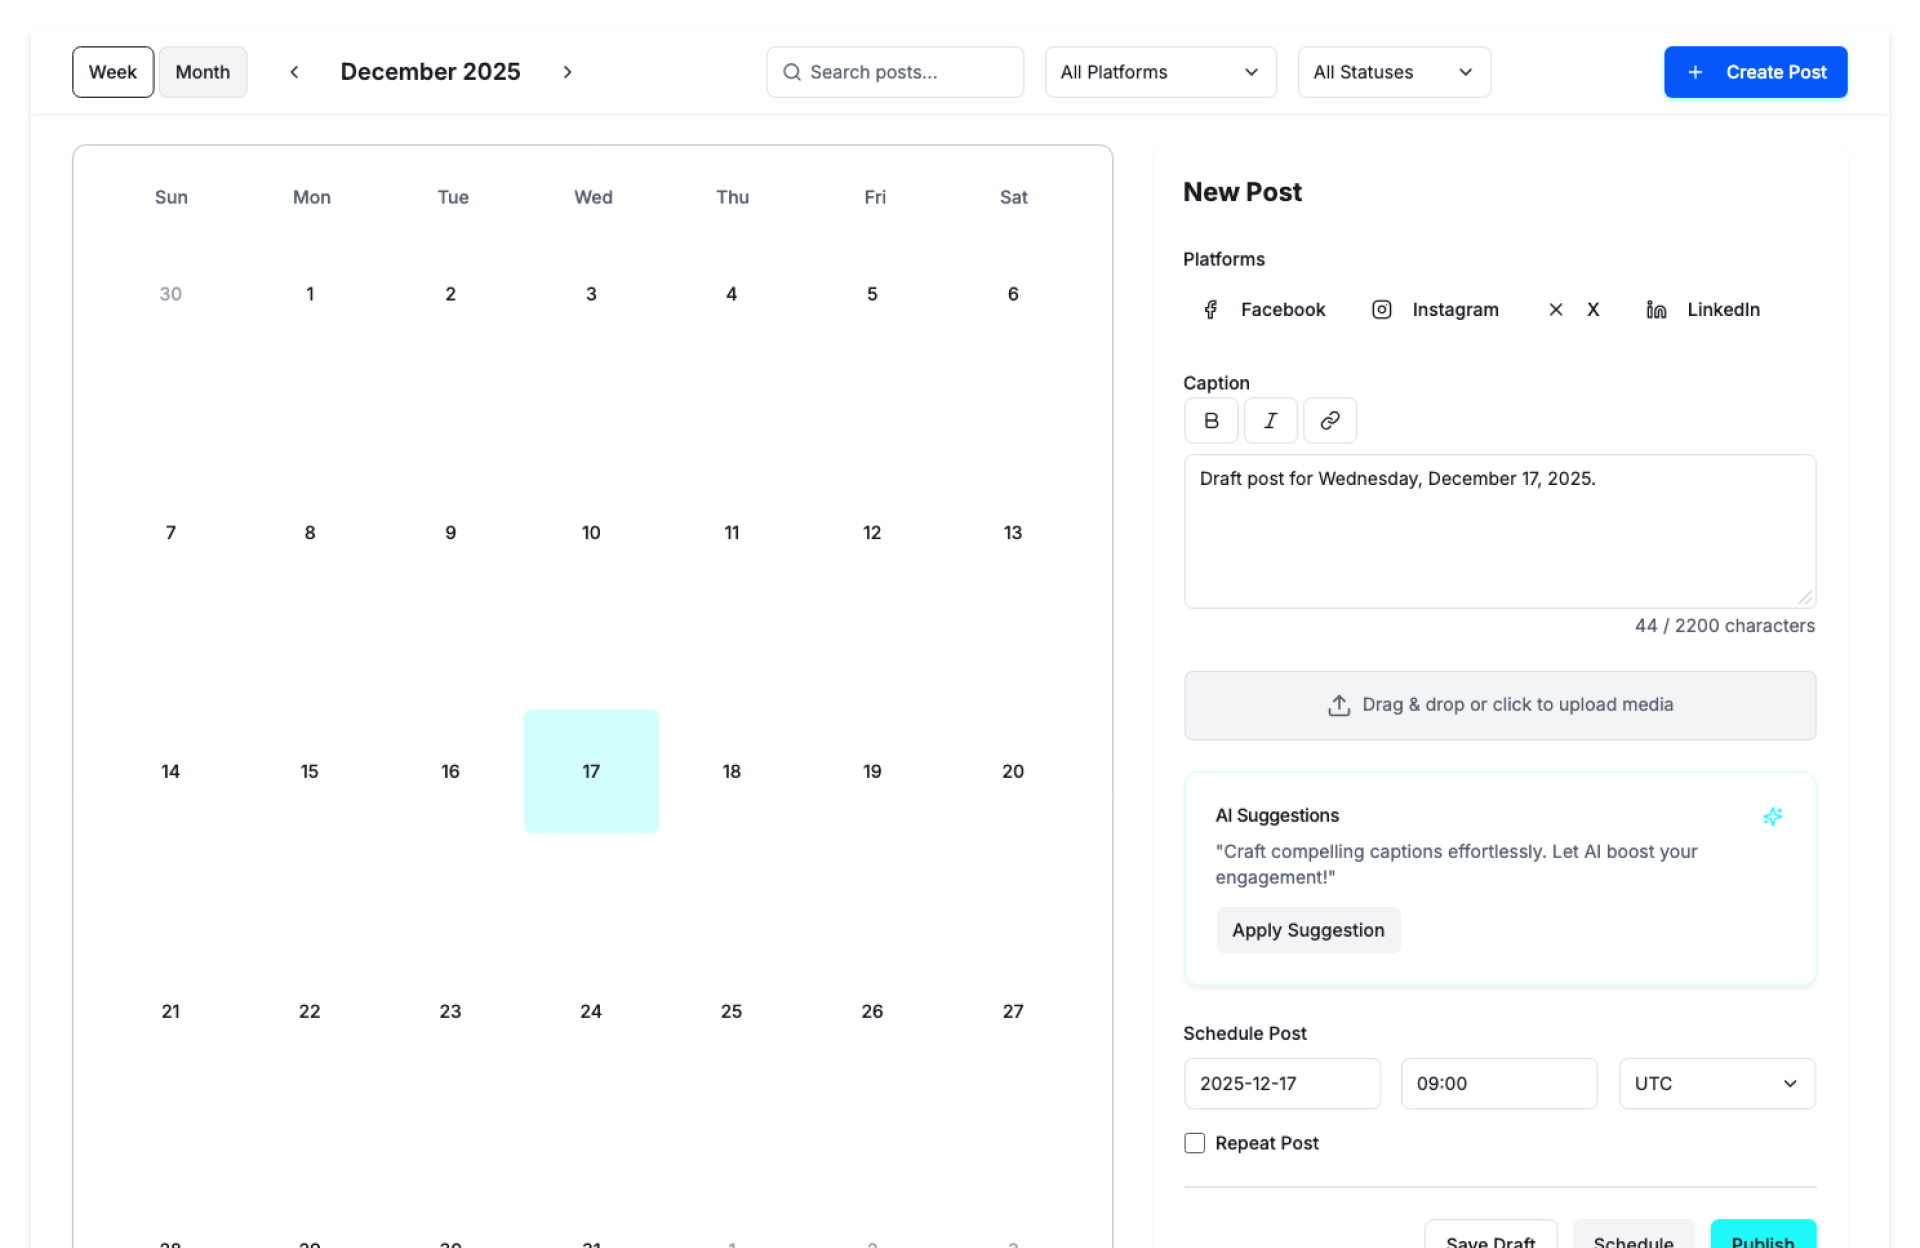Screen dimensions: 1920x1248
Task: Switch to Month view
Action: click(203, 72)
